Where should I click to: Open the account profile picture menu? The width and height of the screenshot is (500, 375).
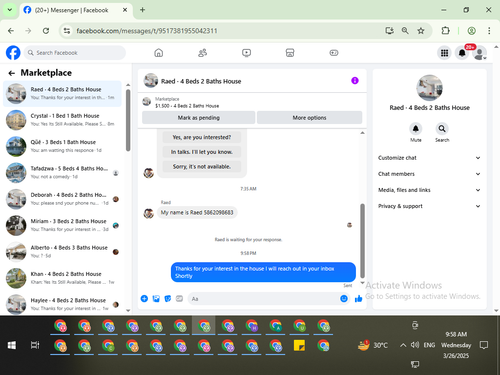(479, 53)
